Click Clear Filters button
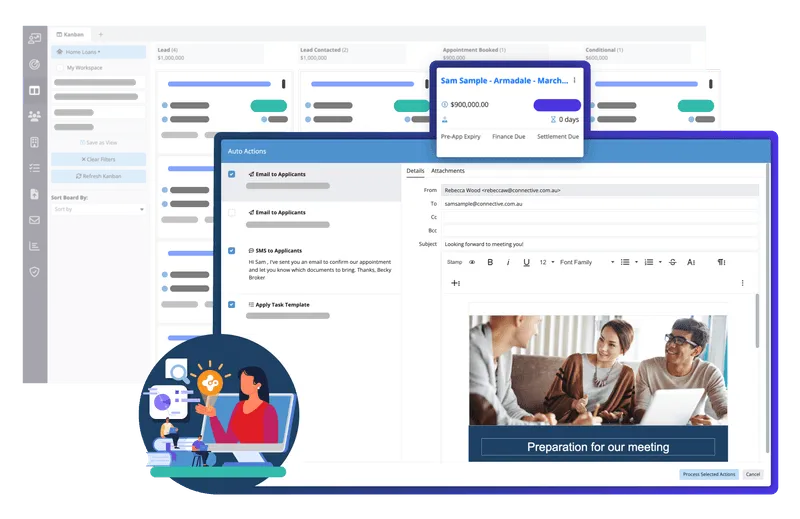800x519 pixels. (98, 159)
